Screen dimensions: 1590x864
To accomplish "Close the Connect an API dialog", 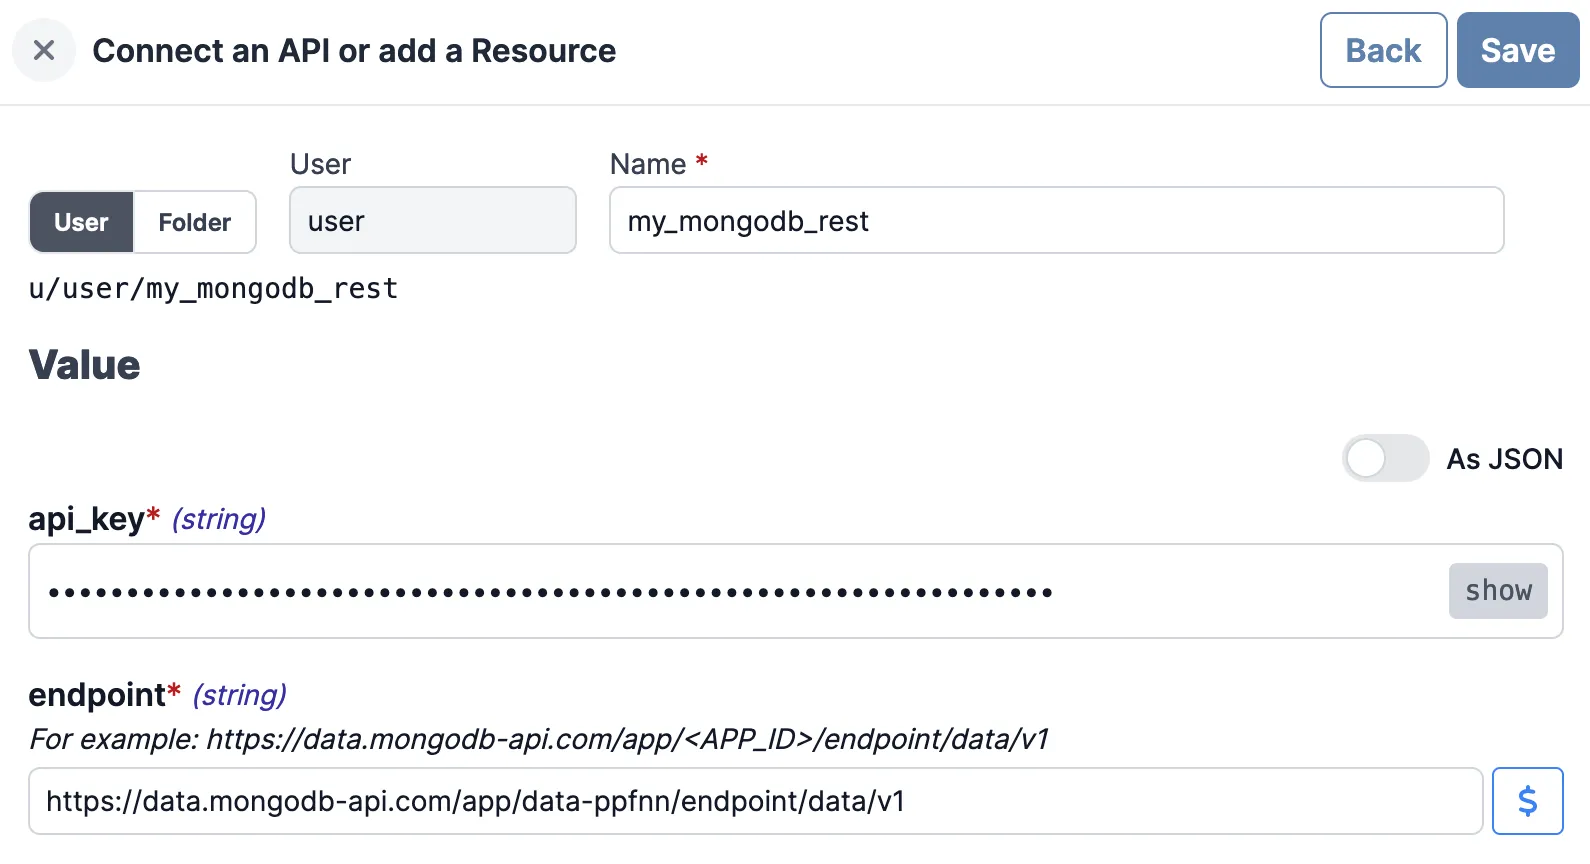I will [43, 50].
